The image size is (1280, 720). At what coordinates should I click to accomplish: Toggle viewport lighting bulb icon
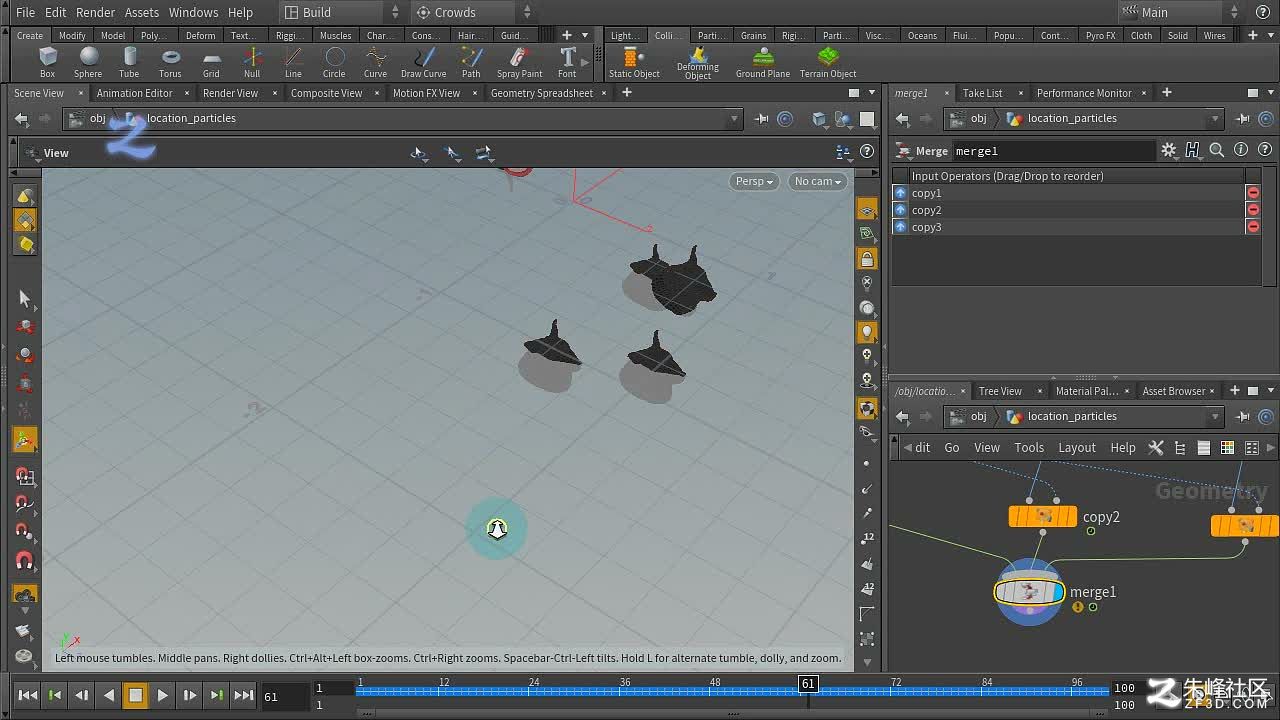(867, 331)
